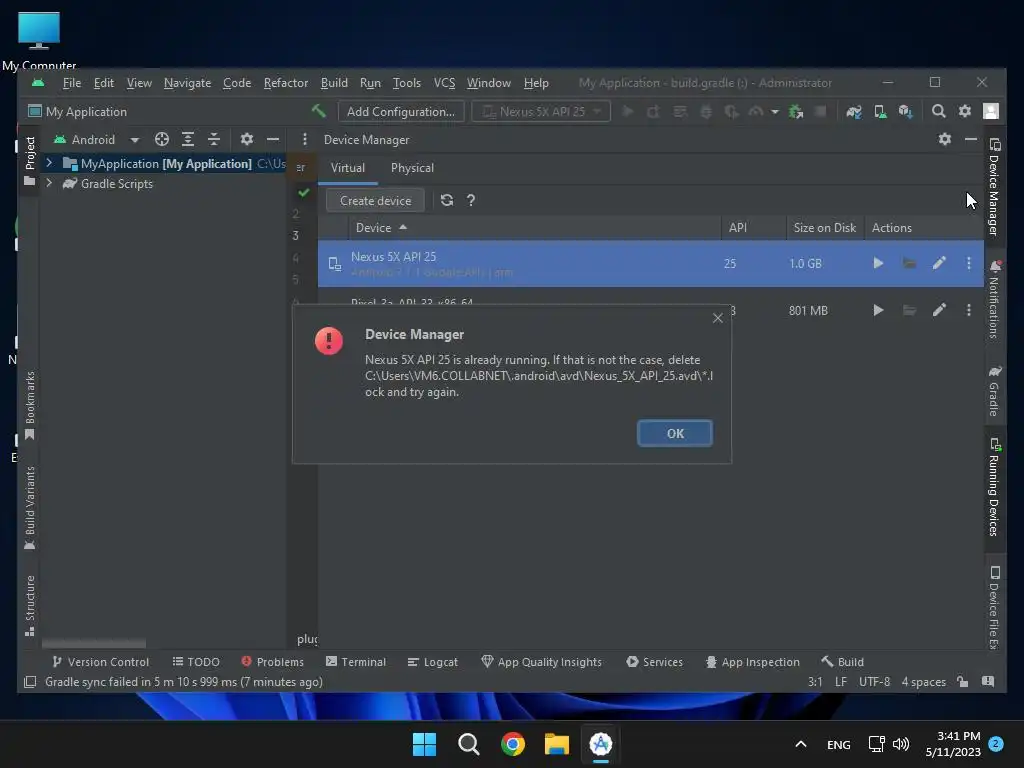Screen dimensions: 1024x768
Task: Open more actions for 801 MB device
Action: click(x=968, y=310)
